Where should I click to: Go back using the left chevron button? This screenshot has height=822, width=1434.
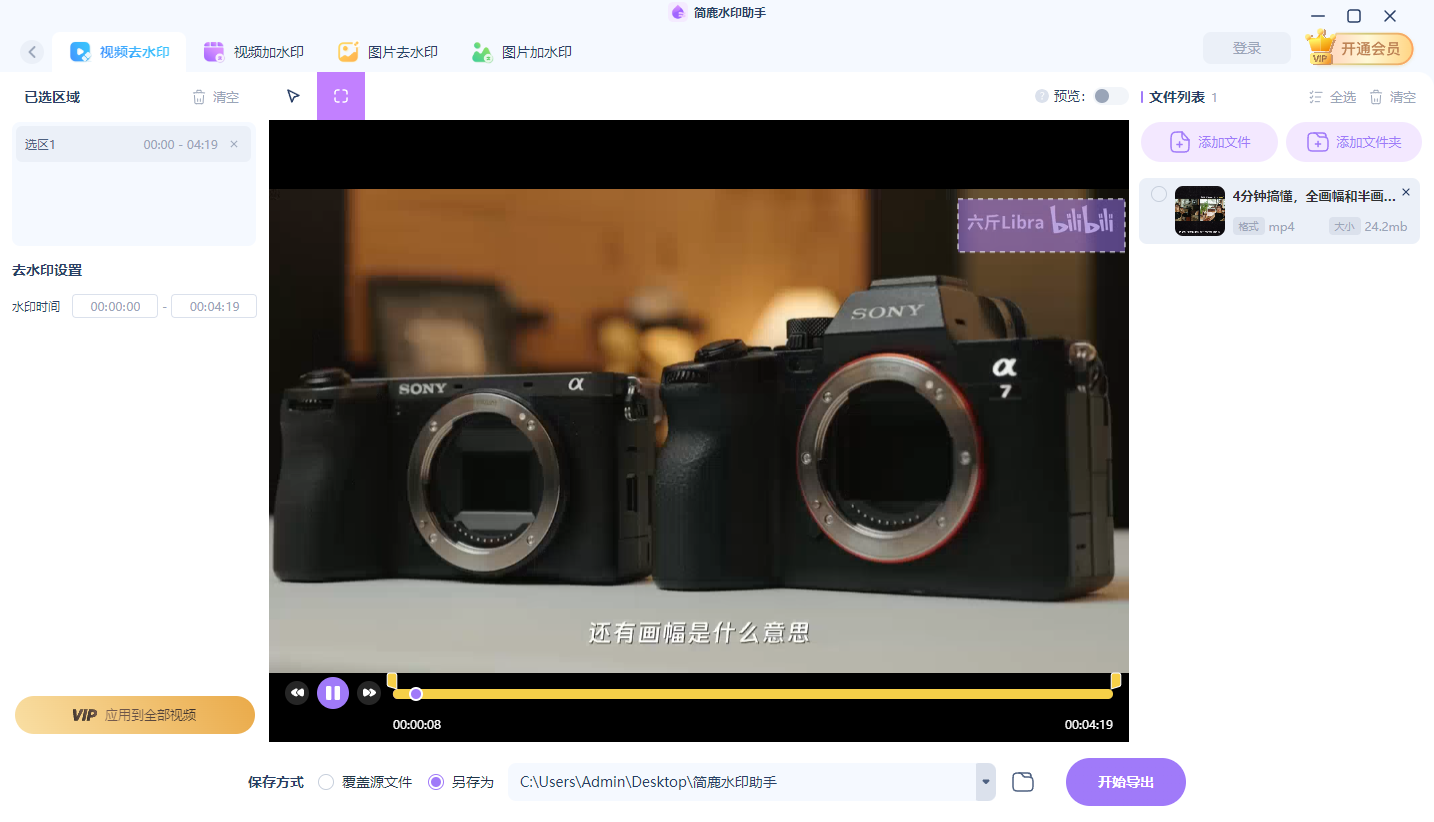(x=32, y=52)
